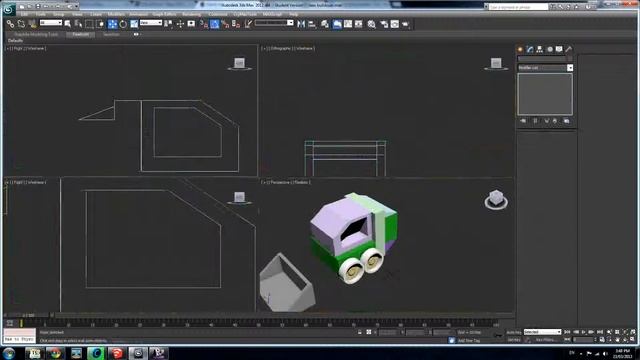Toggle Window/Crossing selection mode
This screenshot has width=640, height=360.
point(100,24)
